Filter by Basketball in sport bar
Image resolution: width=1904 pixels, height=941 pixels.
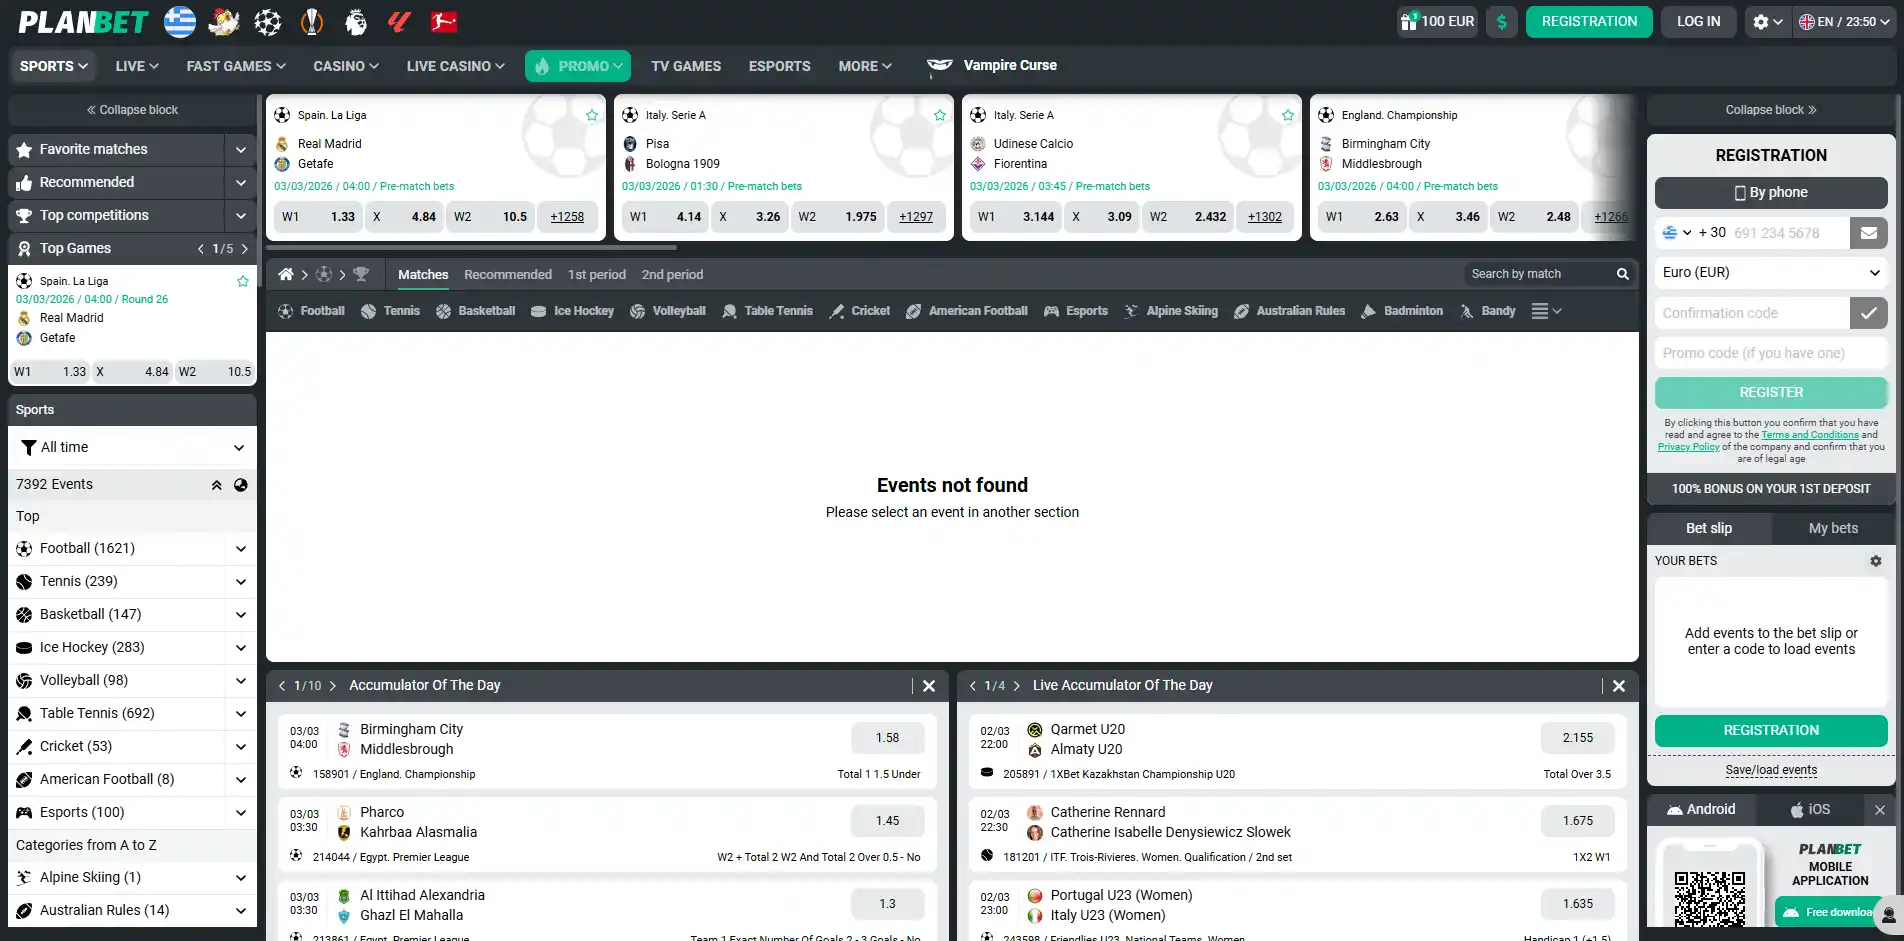(x=475, y=311)
